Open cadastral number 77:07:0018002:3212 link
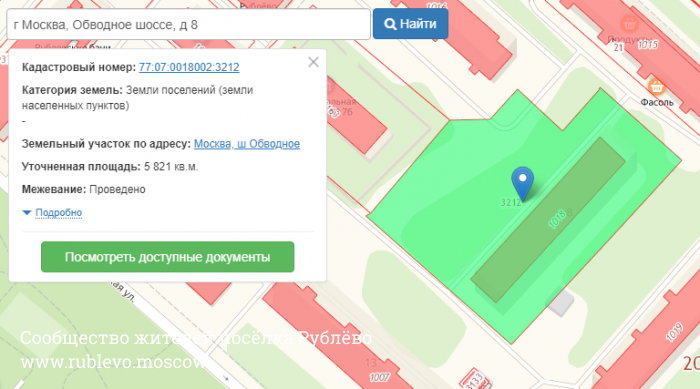Viewport: 700px width, 389px height. pyautogui.click(x=189, y=67)
